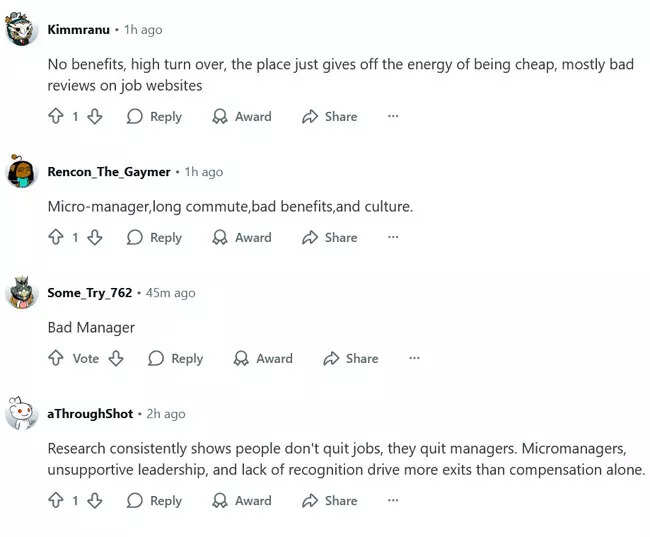Image resolution: width=650 pixels, height=537 pixels.
Task: Downvote Kimmranu's comment
Action: point(95,117)
